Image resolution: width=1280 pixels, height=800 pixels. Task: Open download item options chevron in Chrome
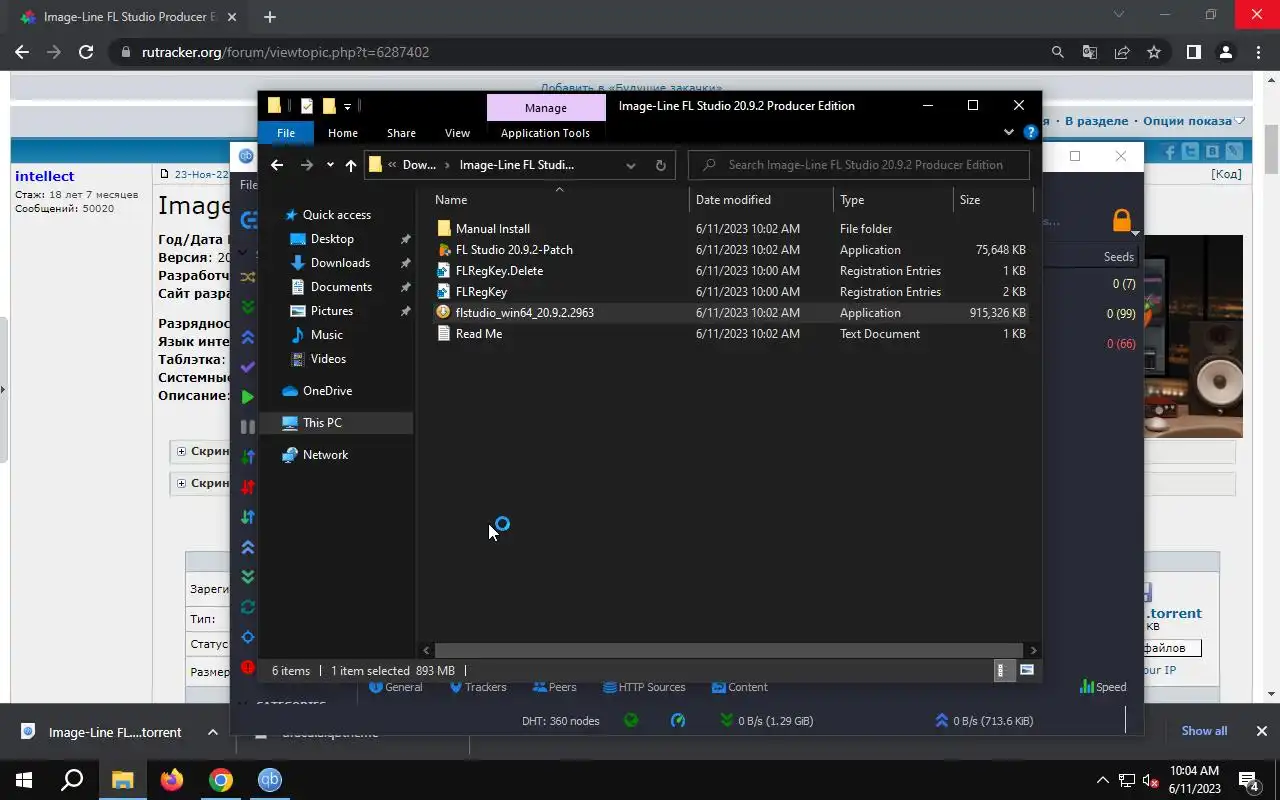pos(213,732)
